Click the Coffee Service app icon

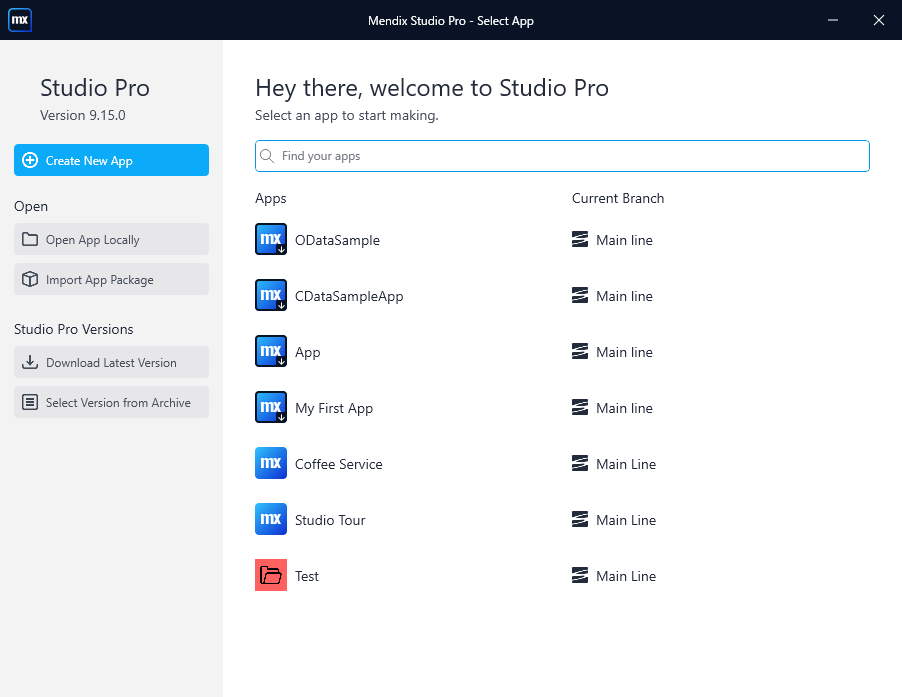point(271,463)
